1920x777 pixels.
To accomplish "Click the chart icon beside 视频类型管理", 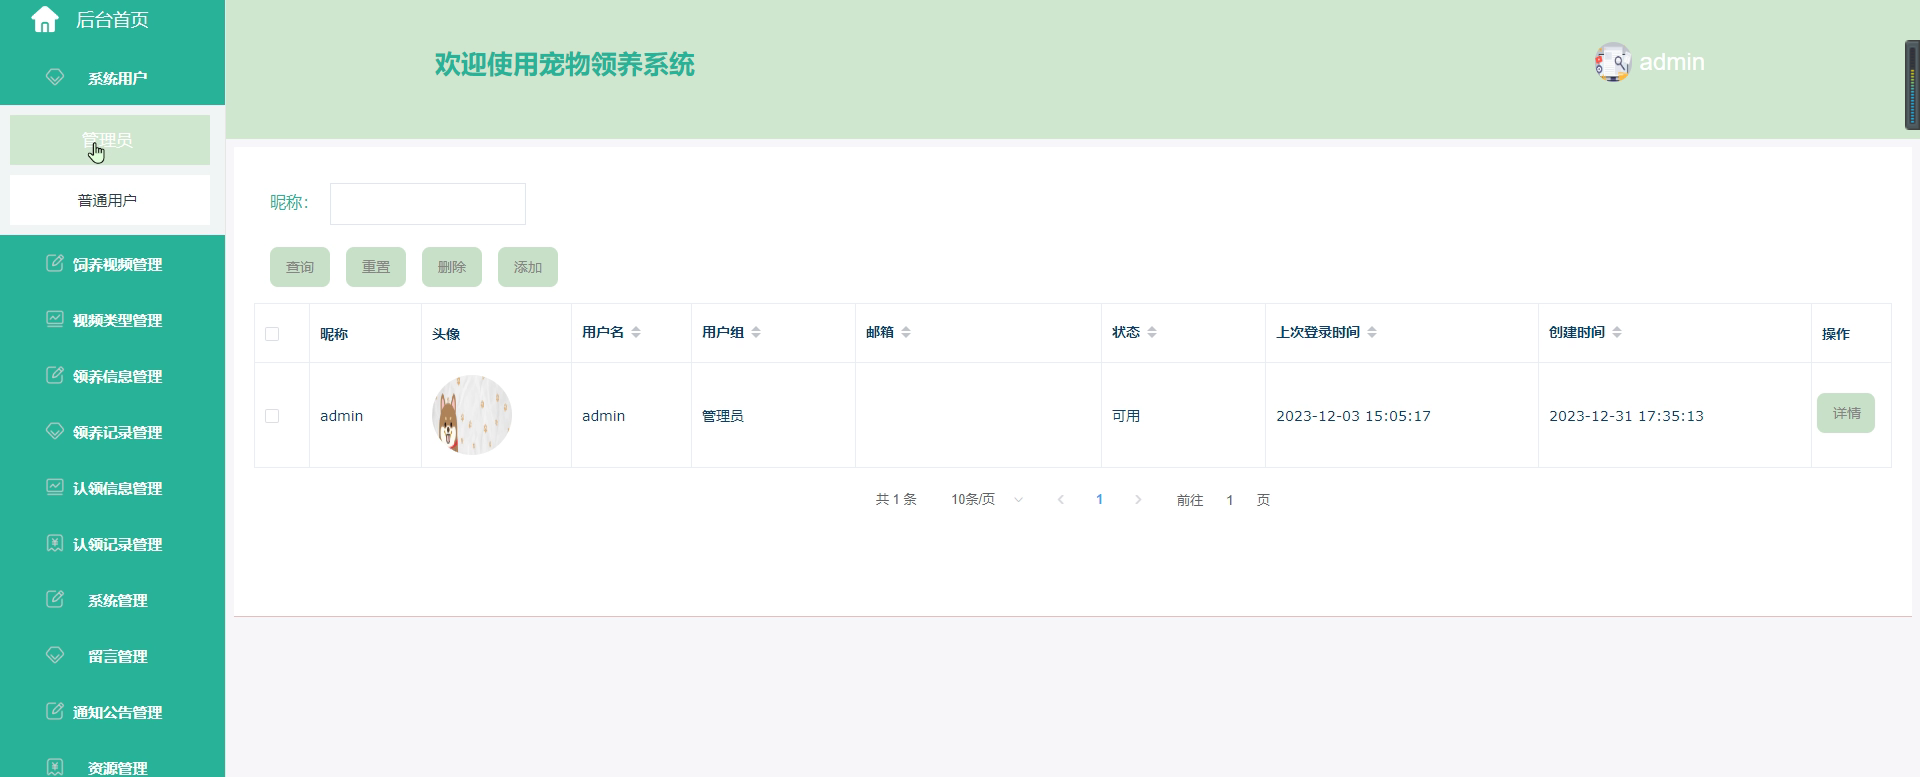I will pos(55,319).
